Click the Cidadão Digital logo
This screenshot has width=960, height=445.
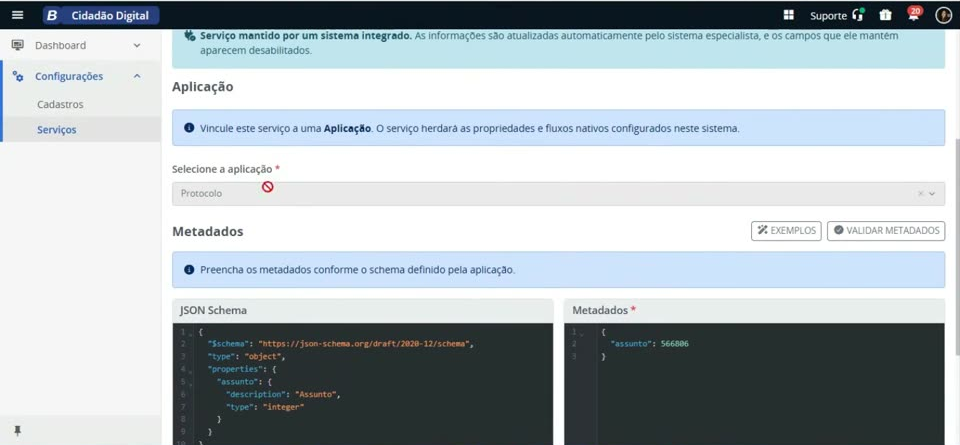101,15
